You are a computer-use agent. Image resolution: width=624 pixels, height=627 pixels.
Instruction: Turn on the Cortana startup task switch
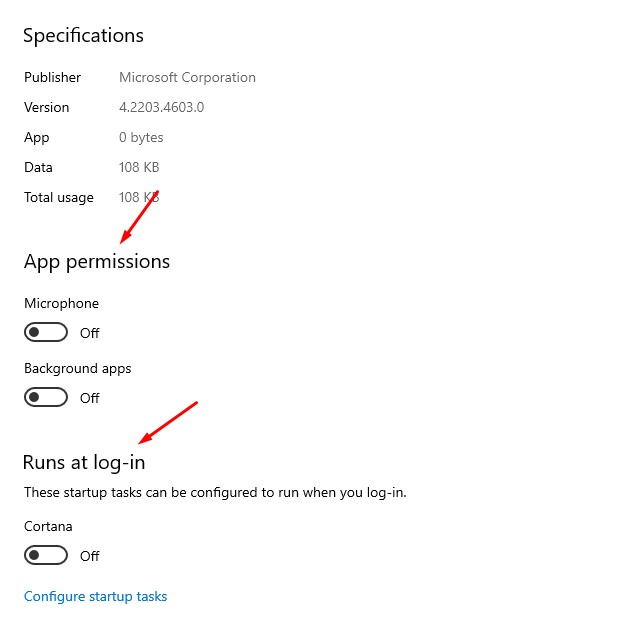(x=46, y=555)
